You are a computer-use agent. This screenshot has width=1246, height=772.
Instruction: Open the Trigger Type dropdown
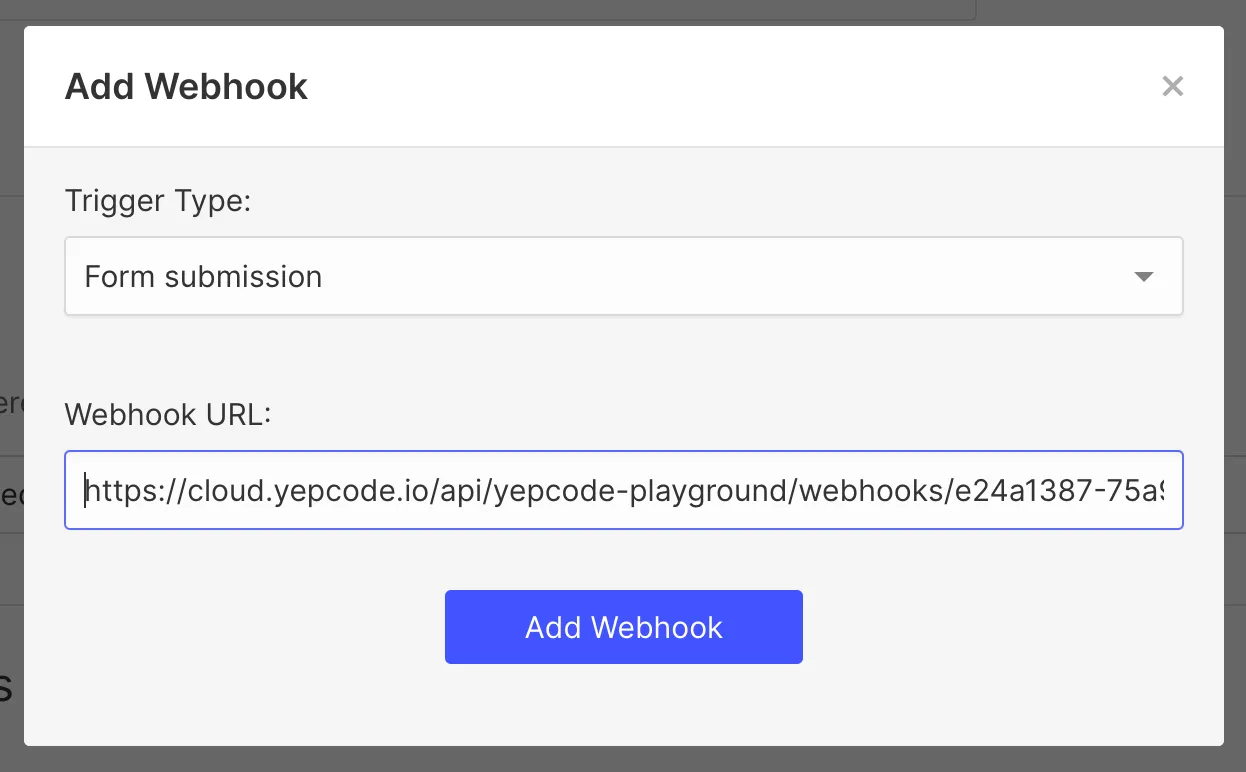click(623, 276)
